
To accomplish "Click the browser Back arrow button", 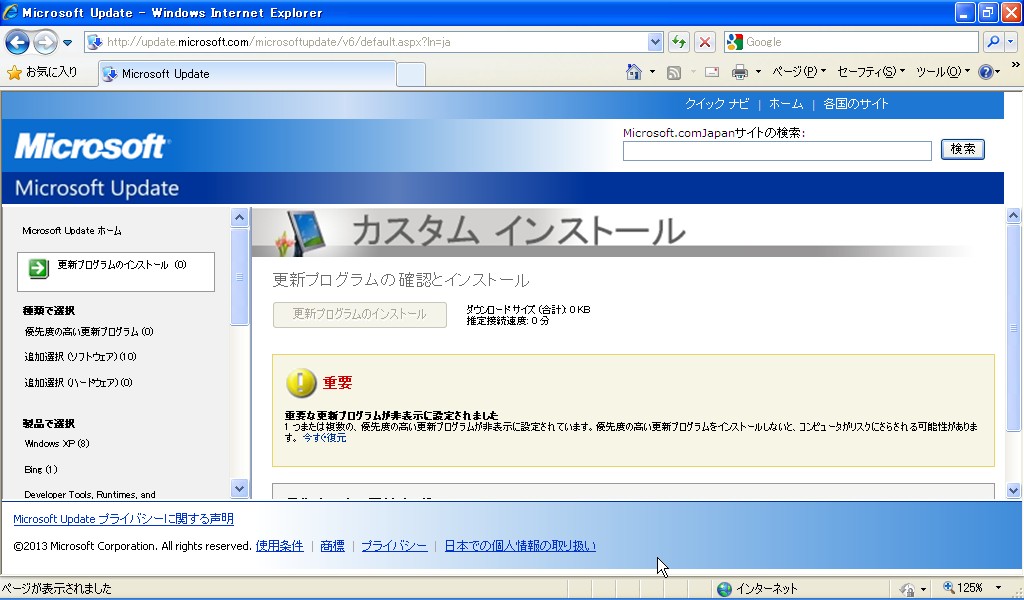I will coord(17,42).
